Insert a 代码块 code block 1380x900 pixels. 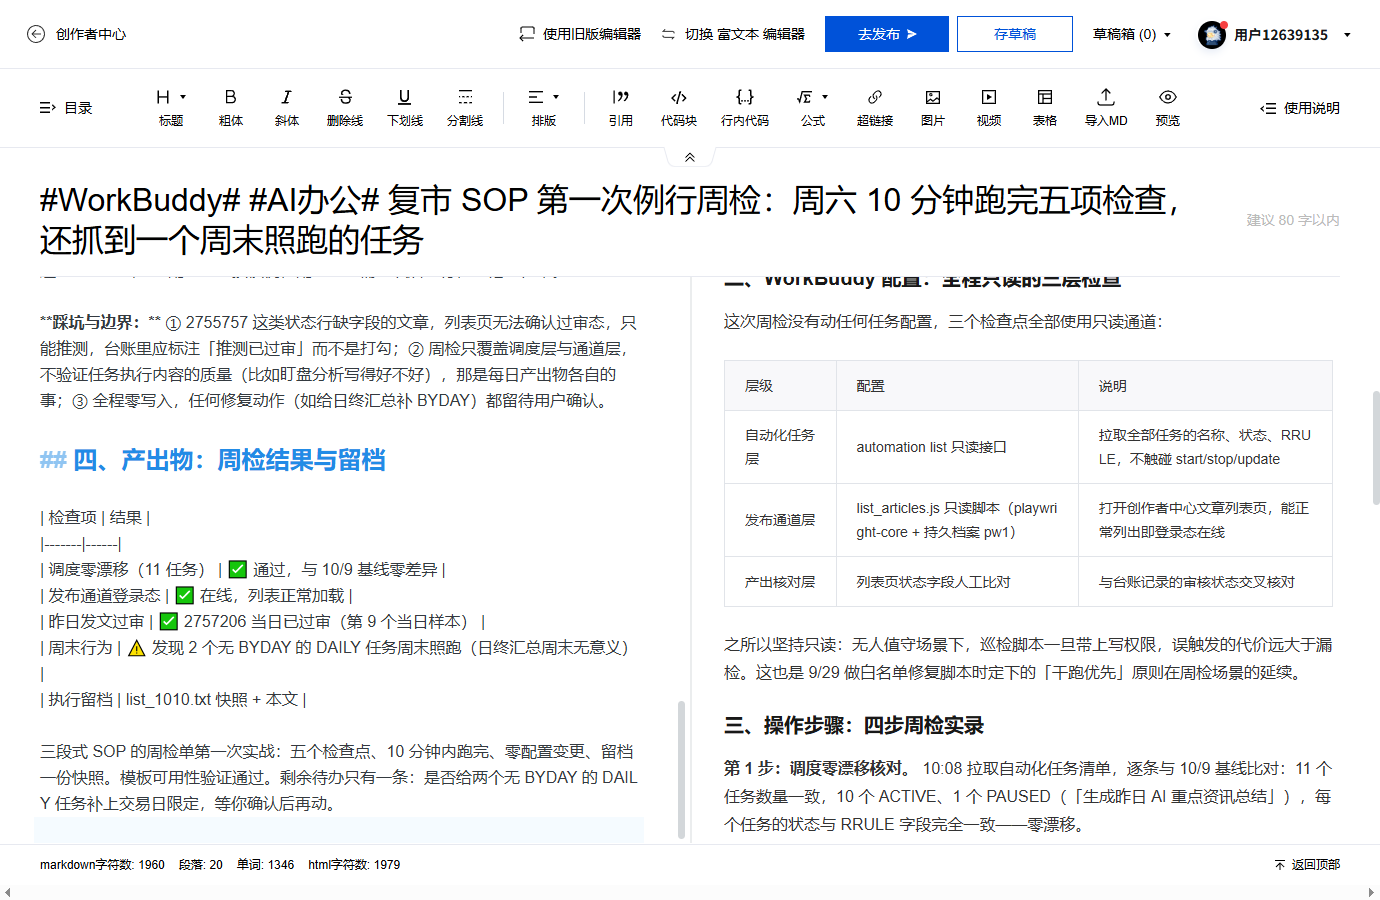679,107
